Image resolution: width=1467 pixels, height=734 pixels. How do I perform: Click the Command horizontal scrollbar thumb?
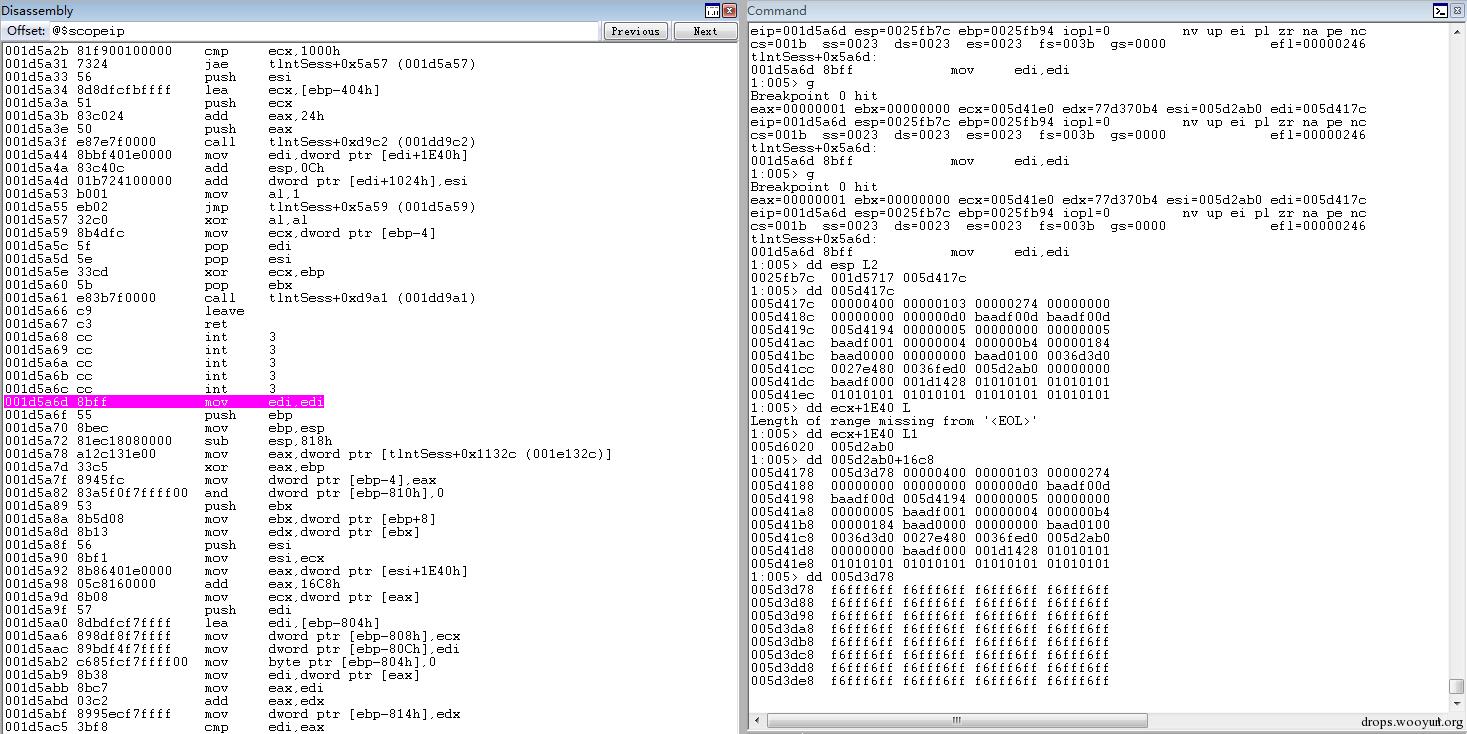(x=955, y=720)
